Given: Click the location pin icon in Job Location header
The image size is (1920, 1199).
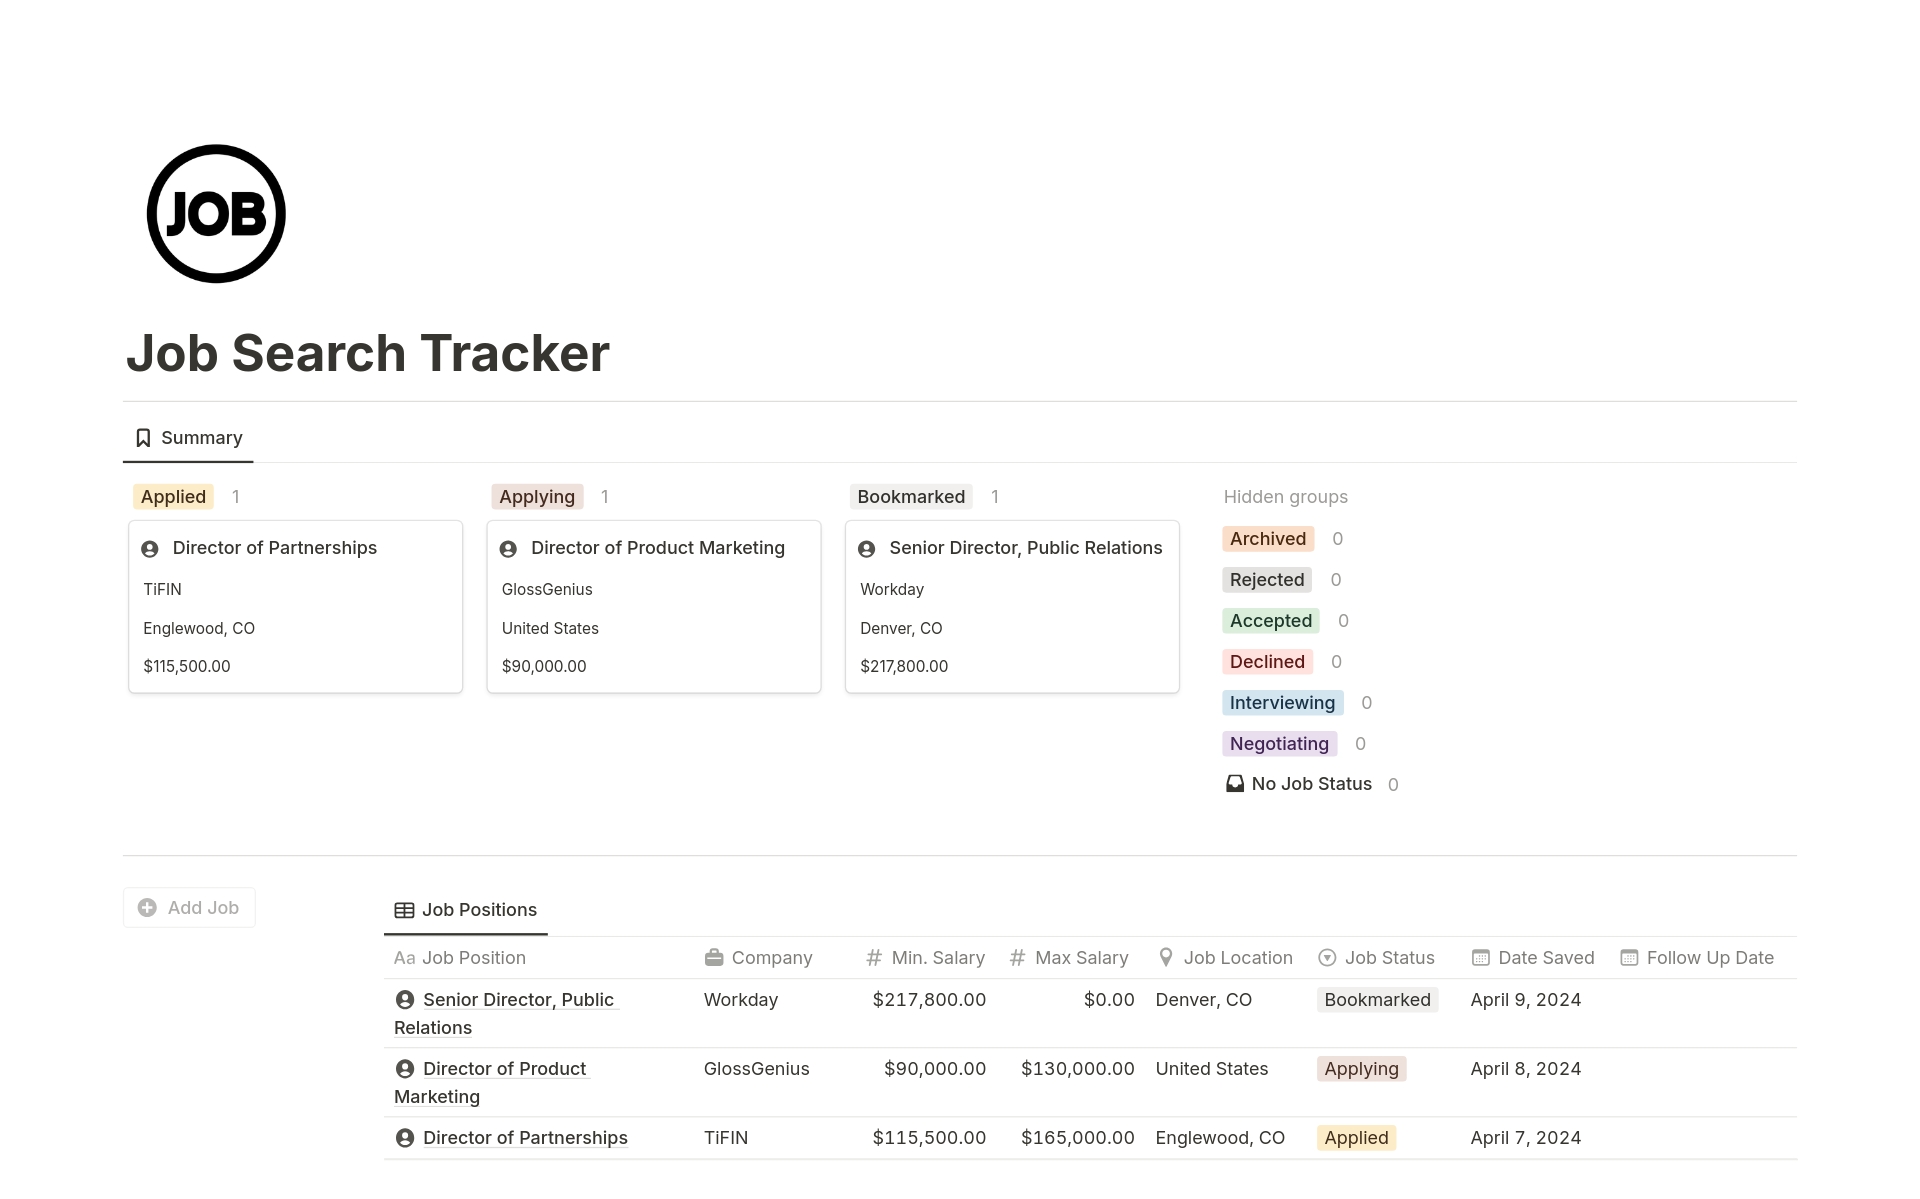Looking at the screenshot, I should [1166, 958].
